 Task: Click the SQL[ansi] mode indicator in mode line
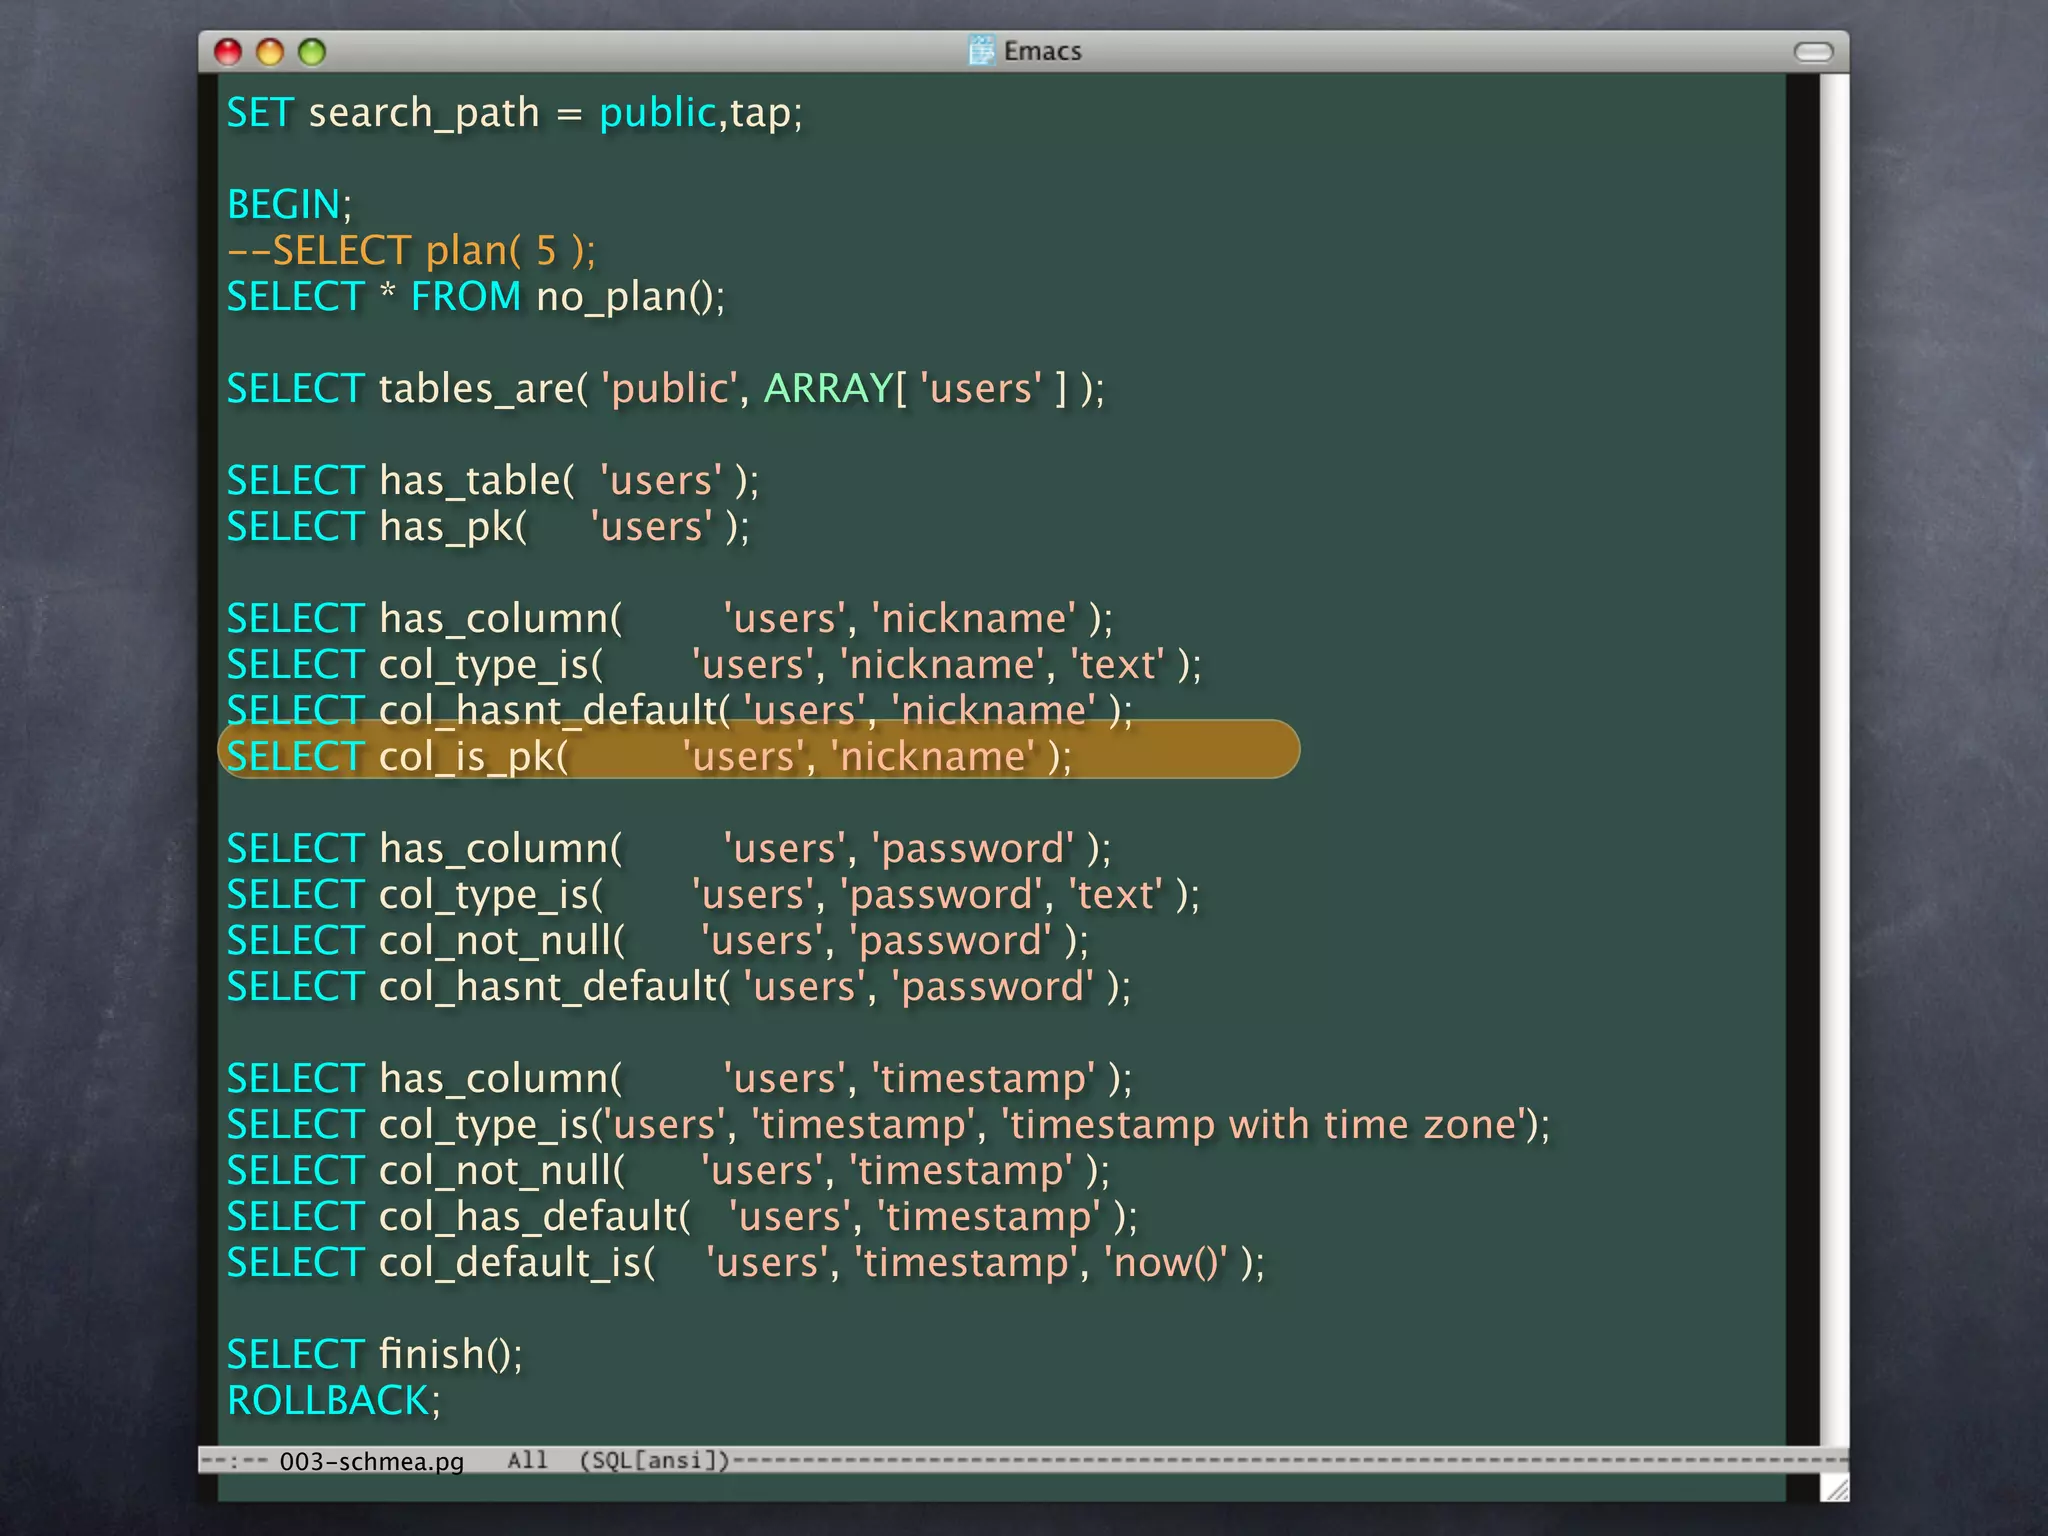(x=655, y=1460)
